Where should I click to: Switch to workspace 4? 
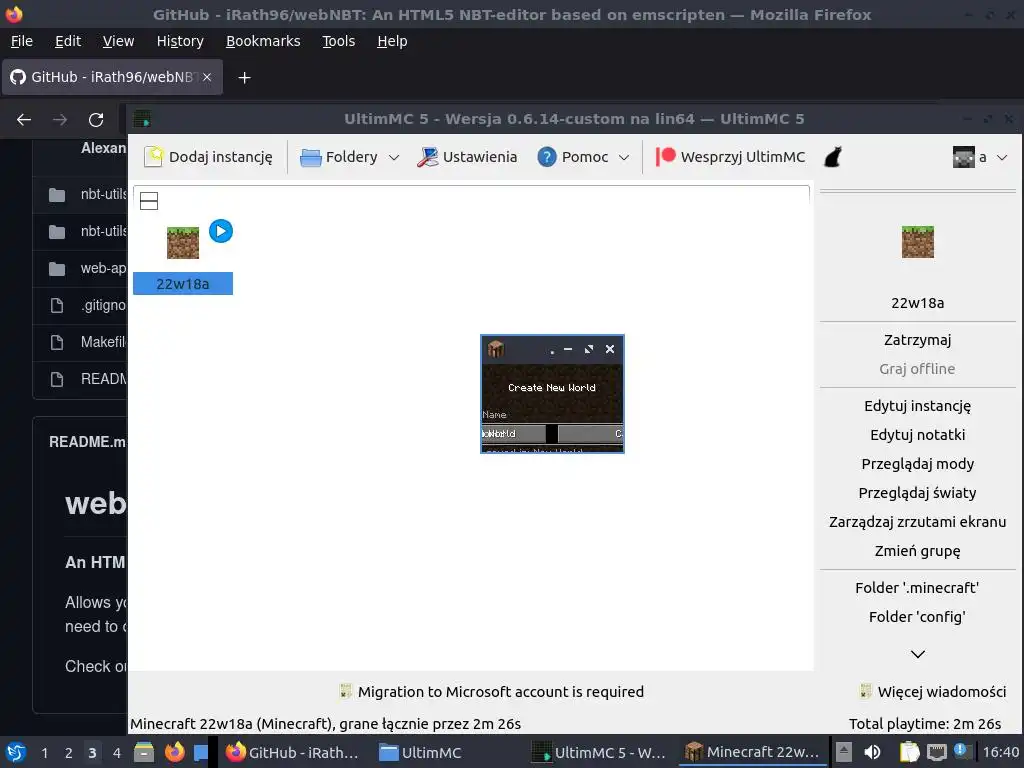pos(117,753)
